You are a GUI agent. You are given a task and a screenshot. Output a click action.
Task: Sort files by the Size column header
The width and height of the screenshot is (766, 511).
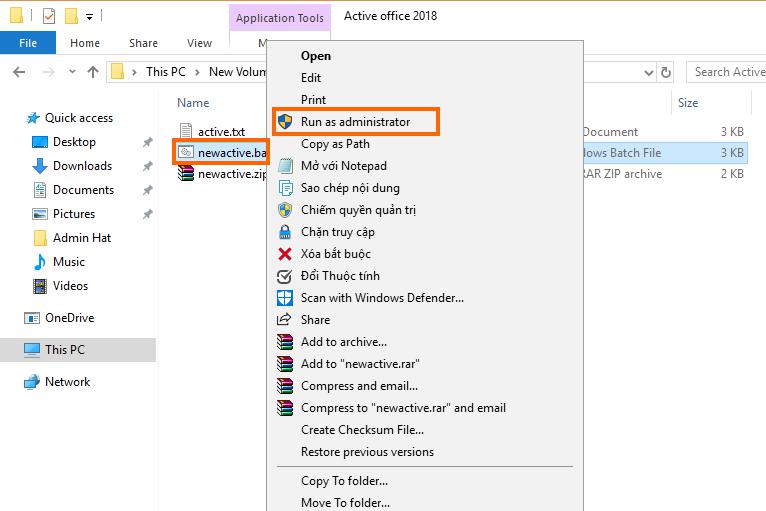coord(688,103)
